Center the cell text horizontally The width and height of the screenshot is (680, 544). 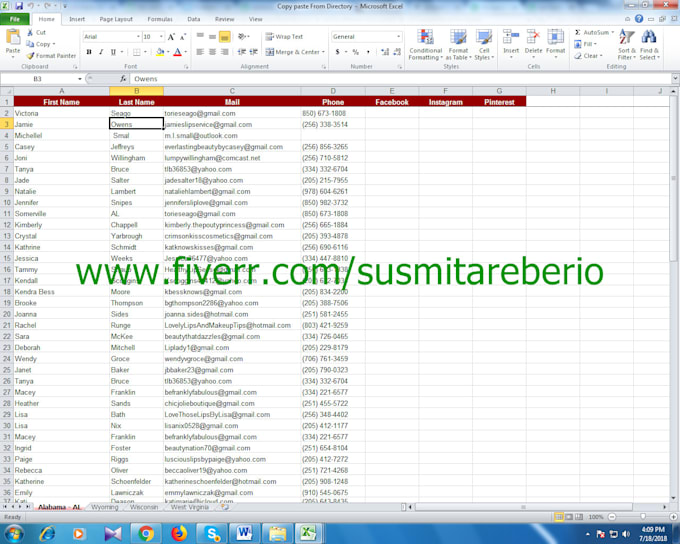coord(212,52)
